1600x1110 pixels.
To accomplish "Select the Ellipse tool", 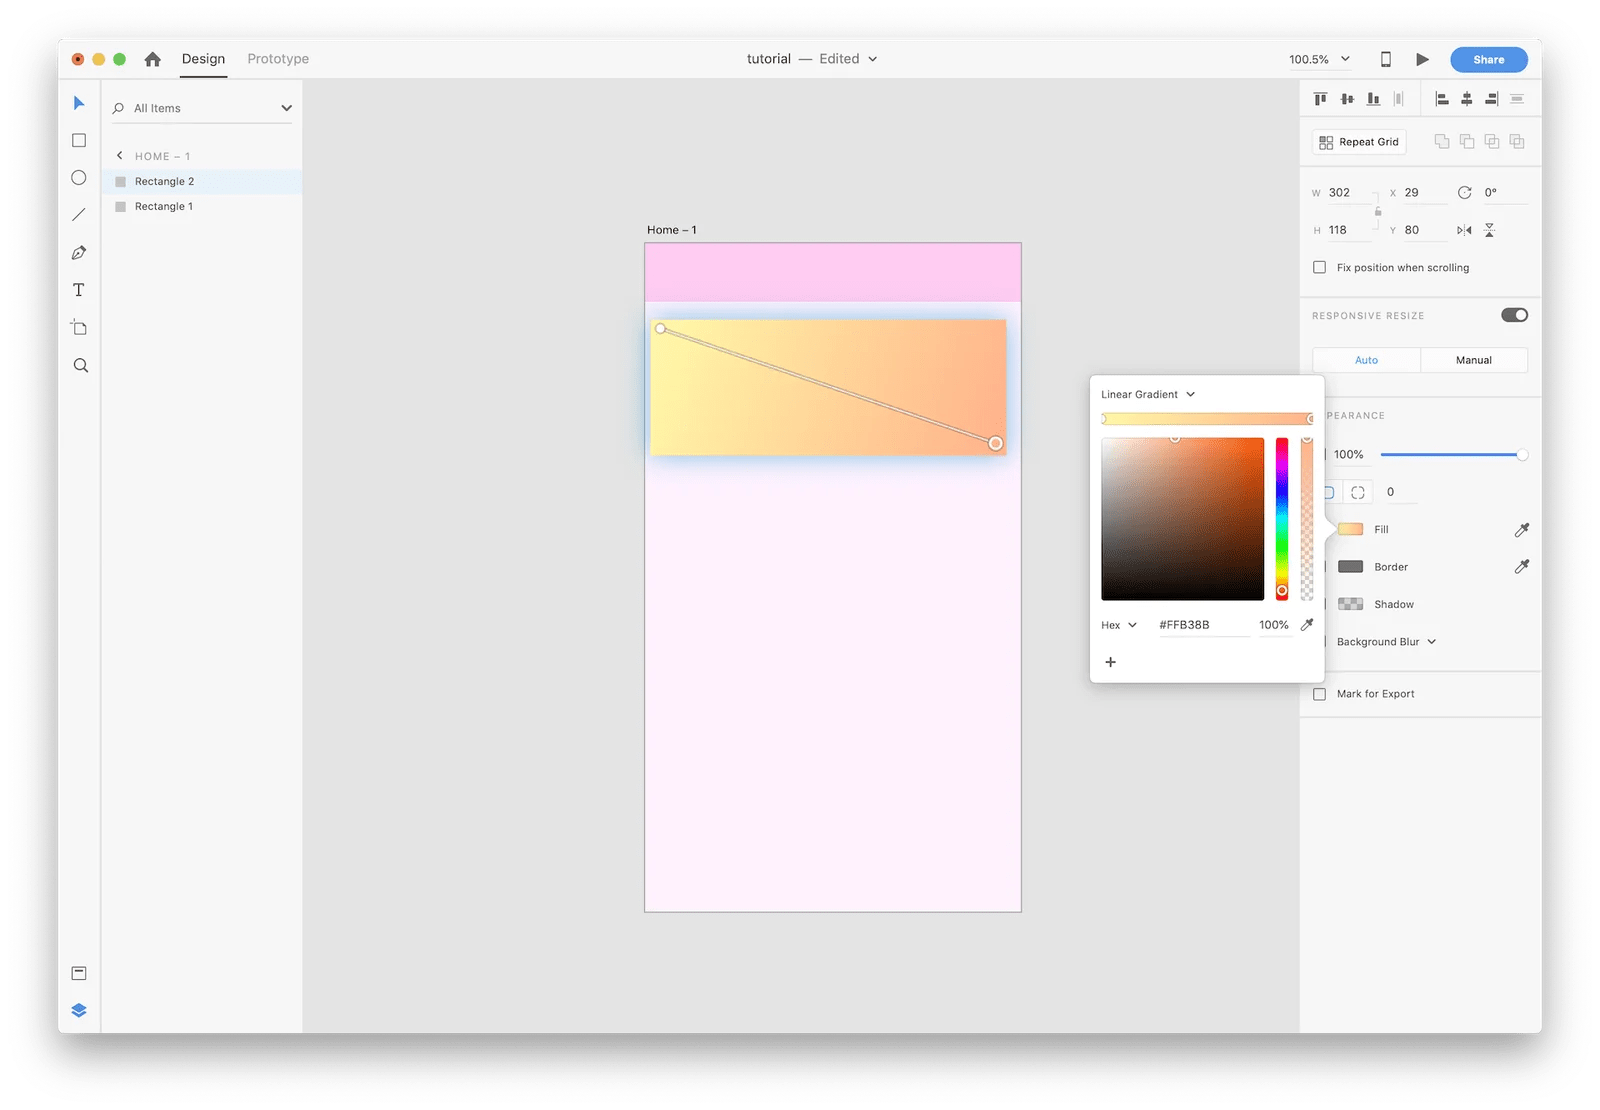I will [79, 178].
